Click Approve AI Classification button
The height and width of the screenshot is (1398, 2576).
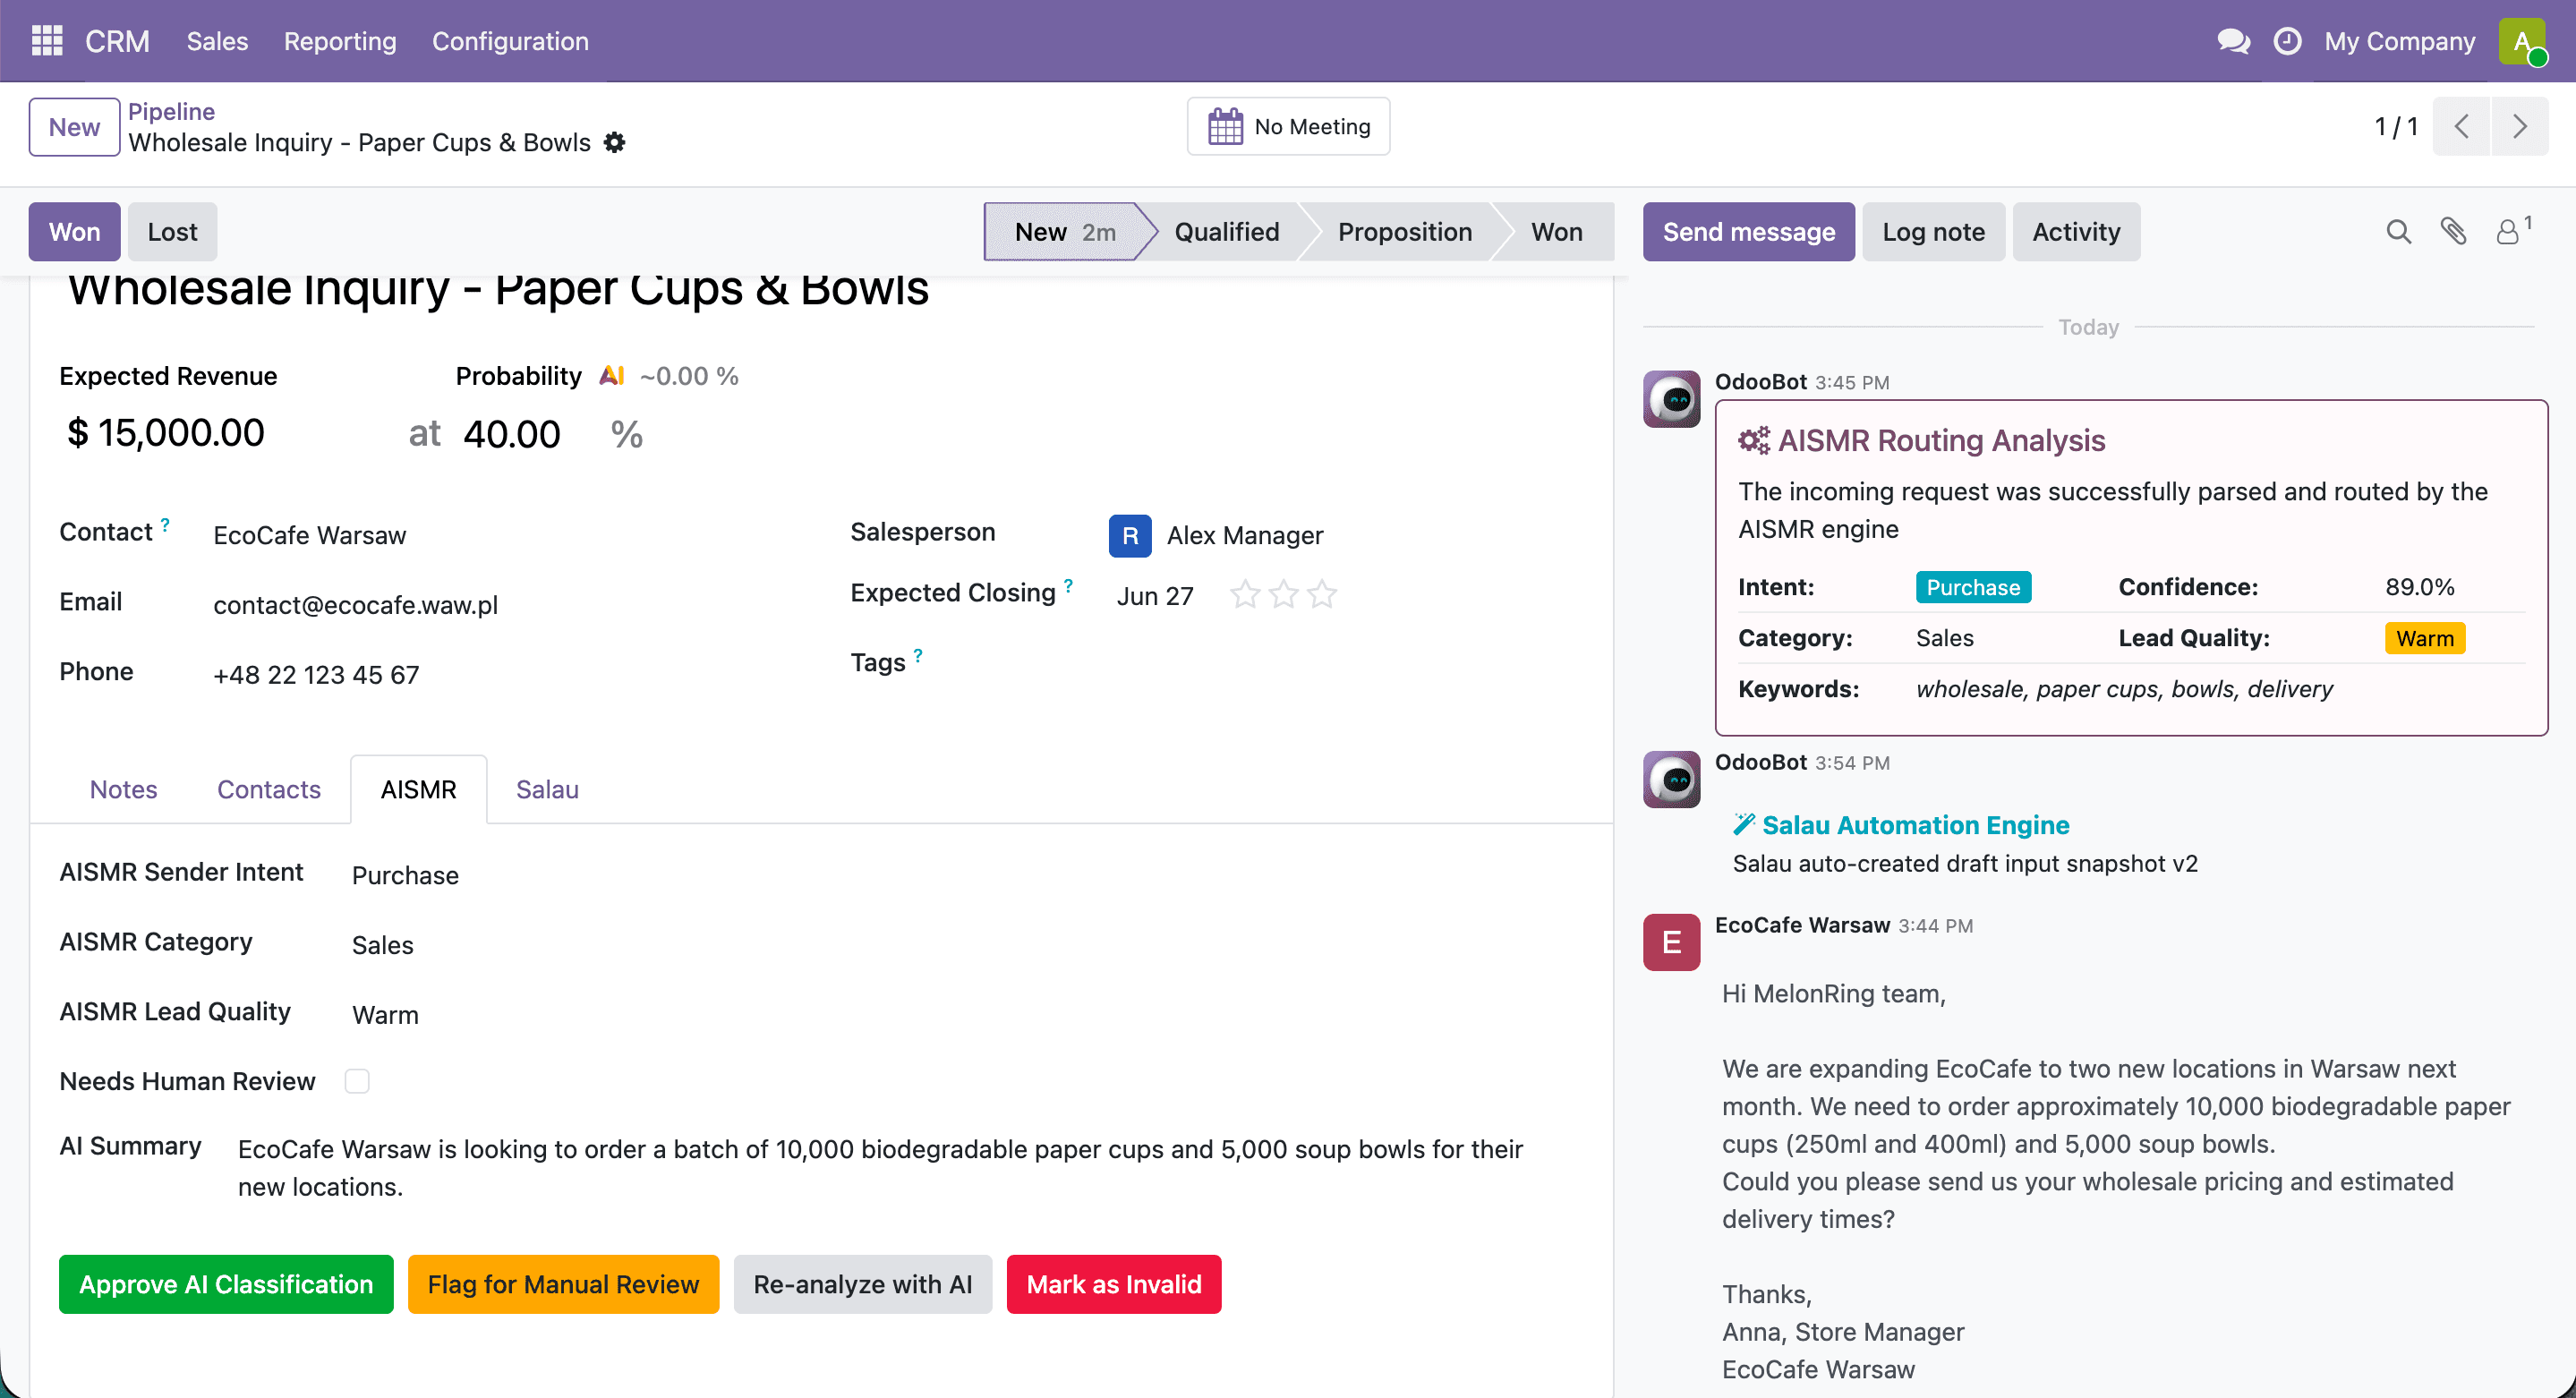pyautogui.click(x=226, y=1284)
